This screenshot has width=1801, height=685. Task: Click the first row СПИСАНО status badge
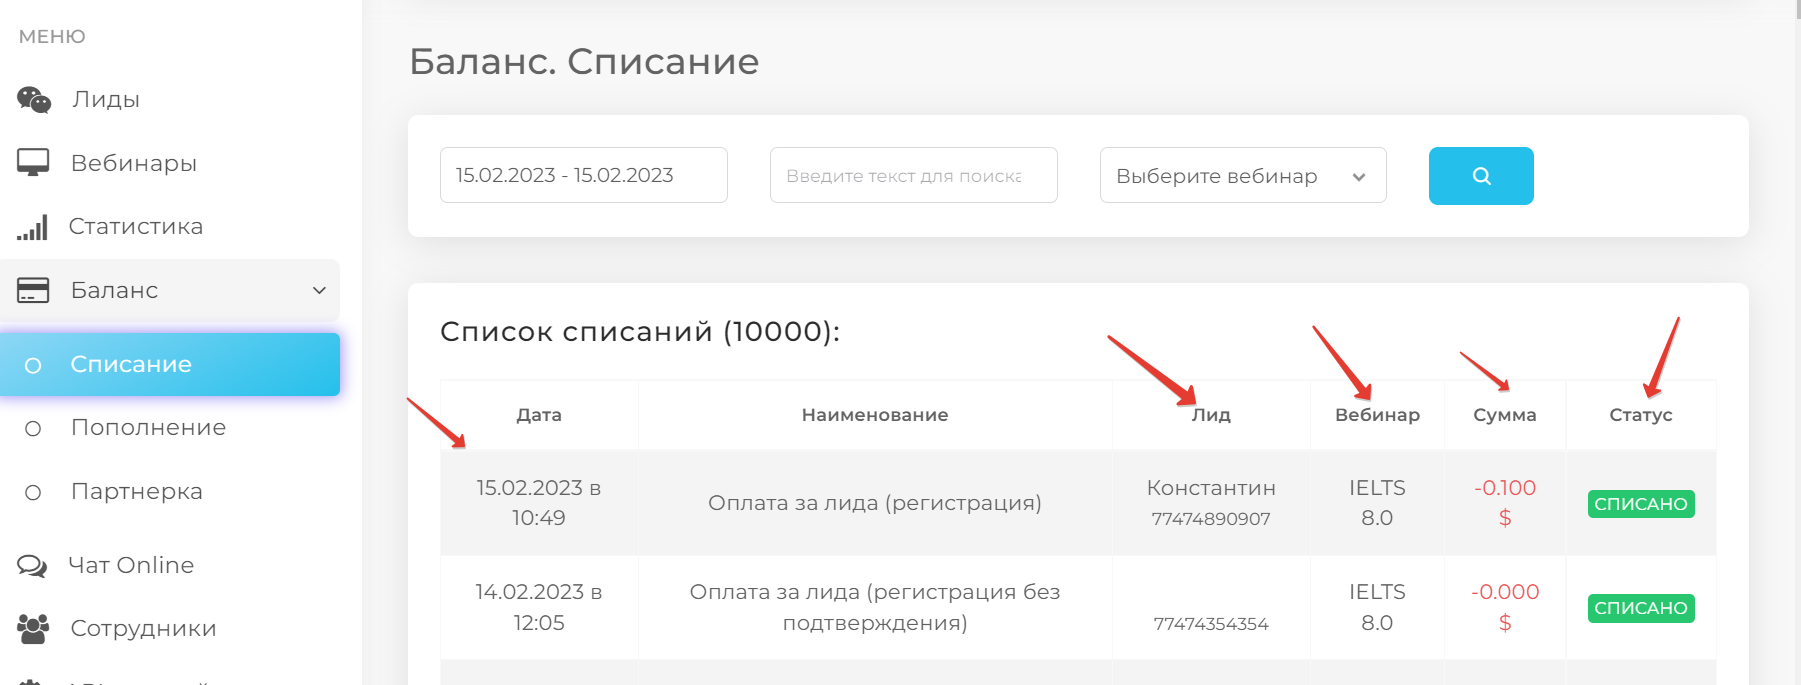coord(1640,504)
